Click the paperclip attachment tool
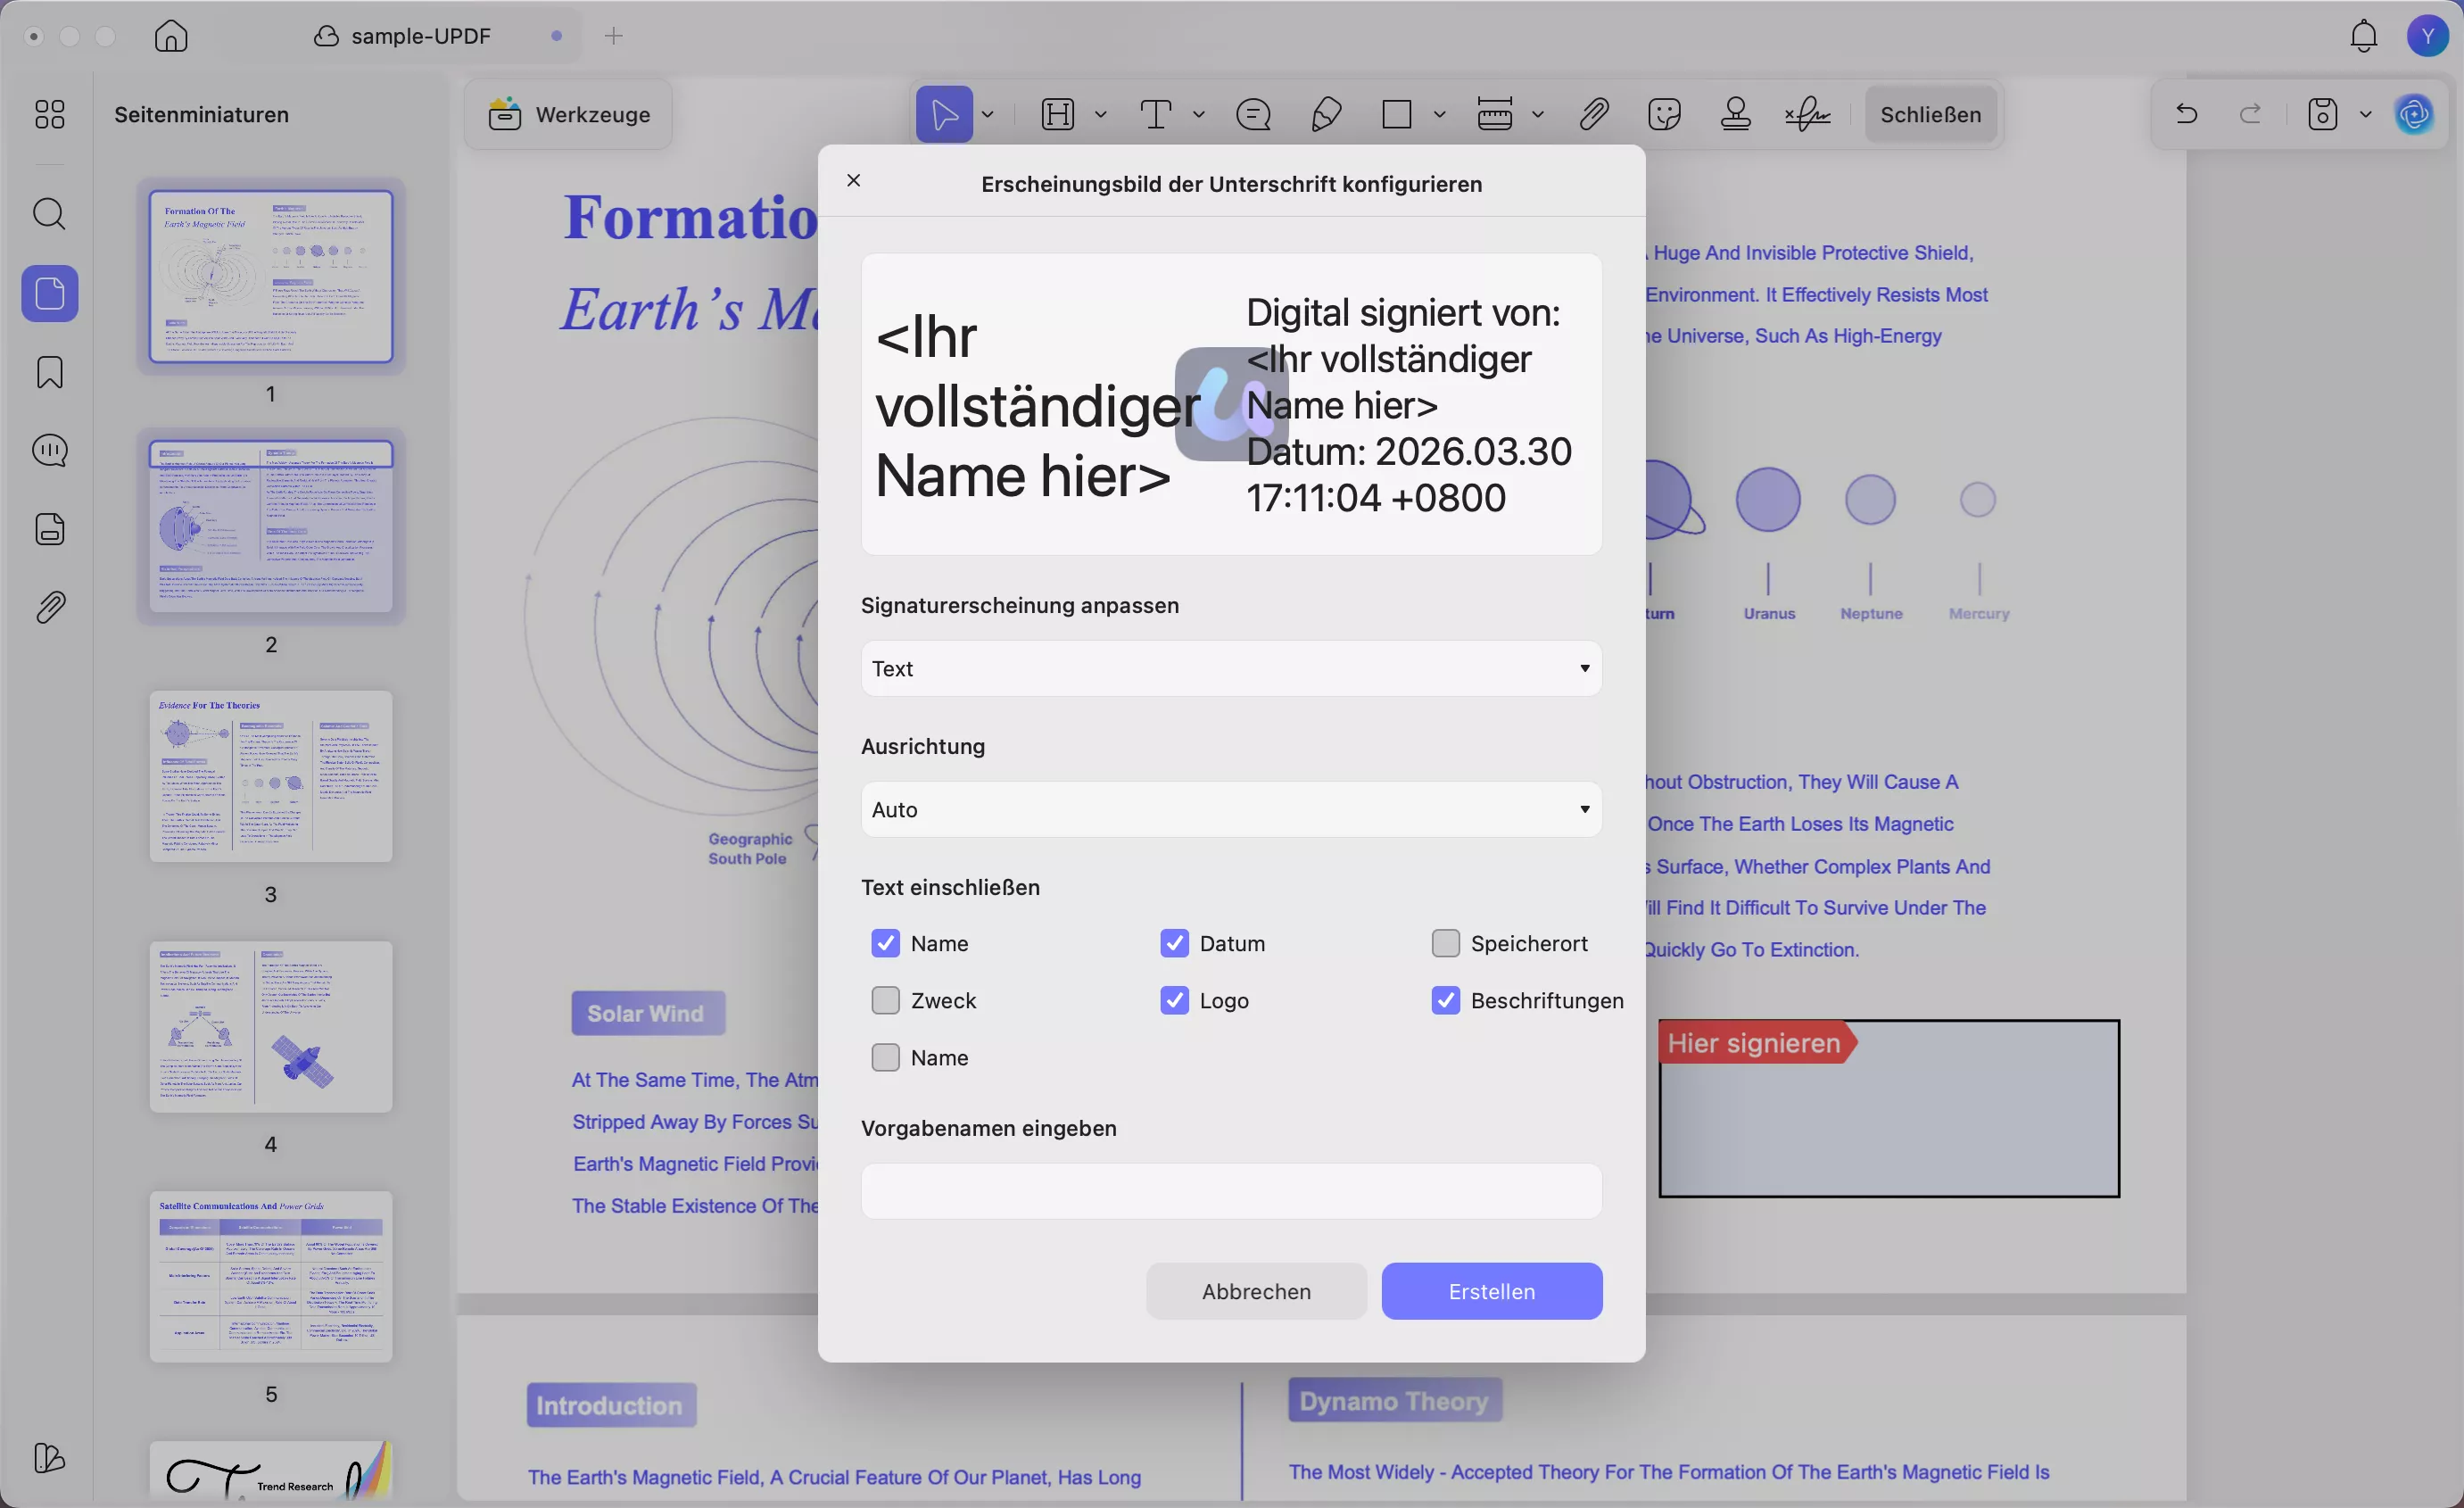2464x1508 pixels. [1594, 114]
